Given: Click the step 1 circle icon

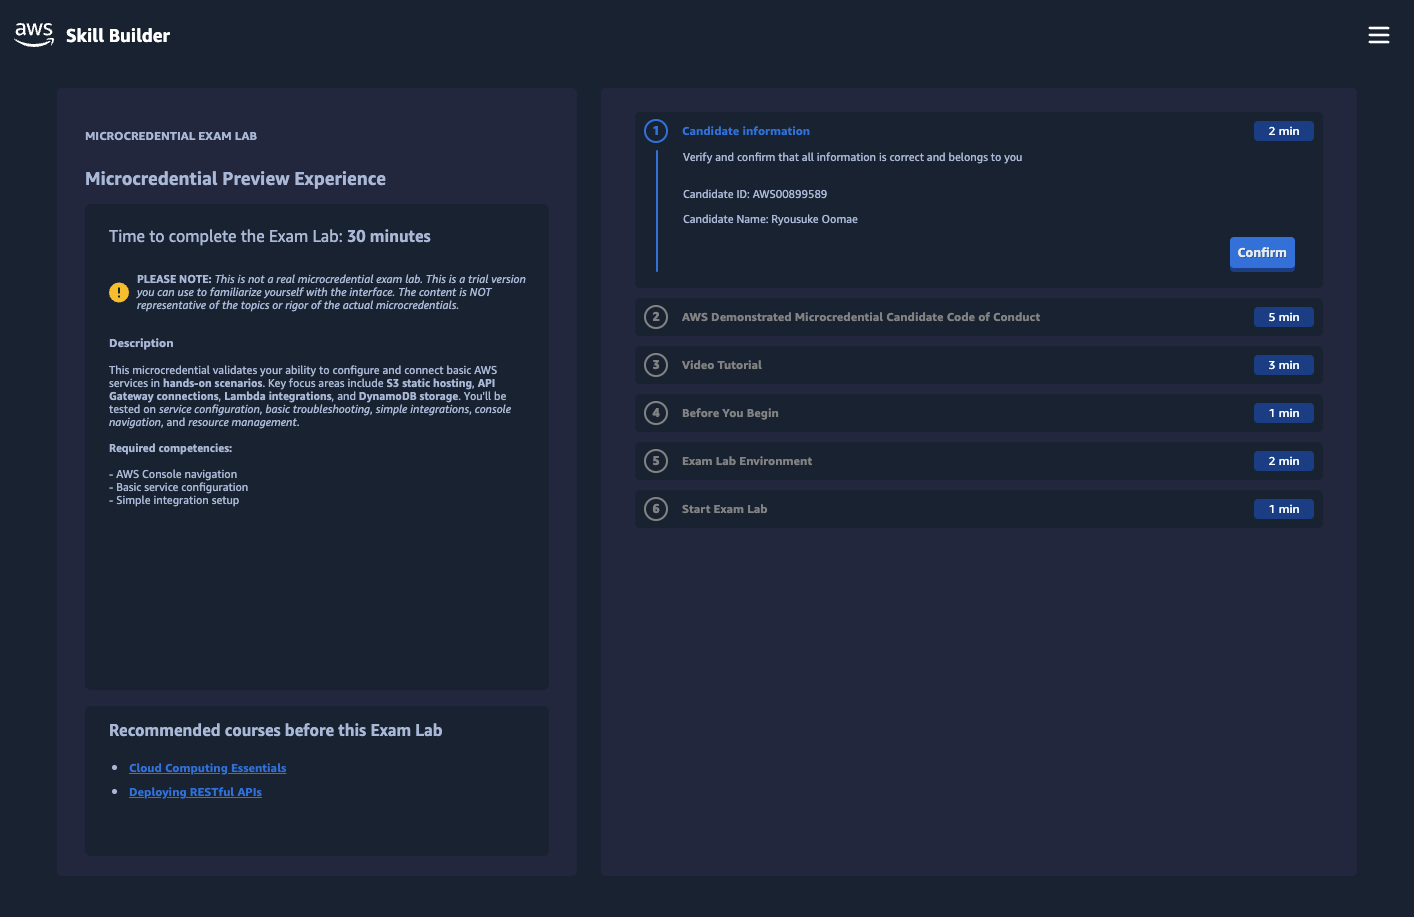Looking at the screenshot, I should coord(656,131).
